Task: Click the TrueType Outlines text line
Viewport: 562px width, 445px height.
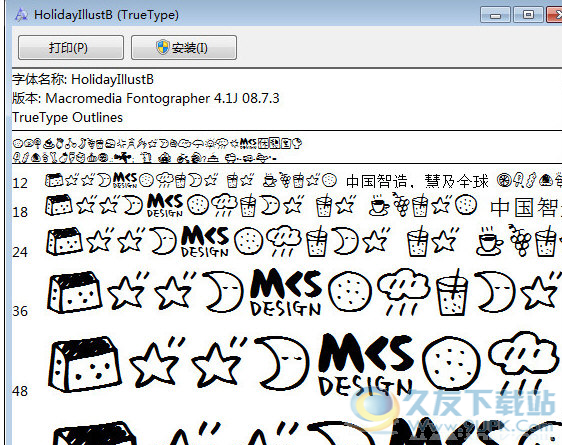Action: coord(67,118)
